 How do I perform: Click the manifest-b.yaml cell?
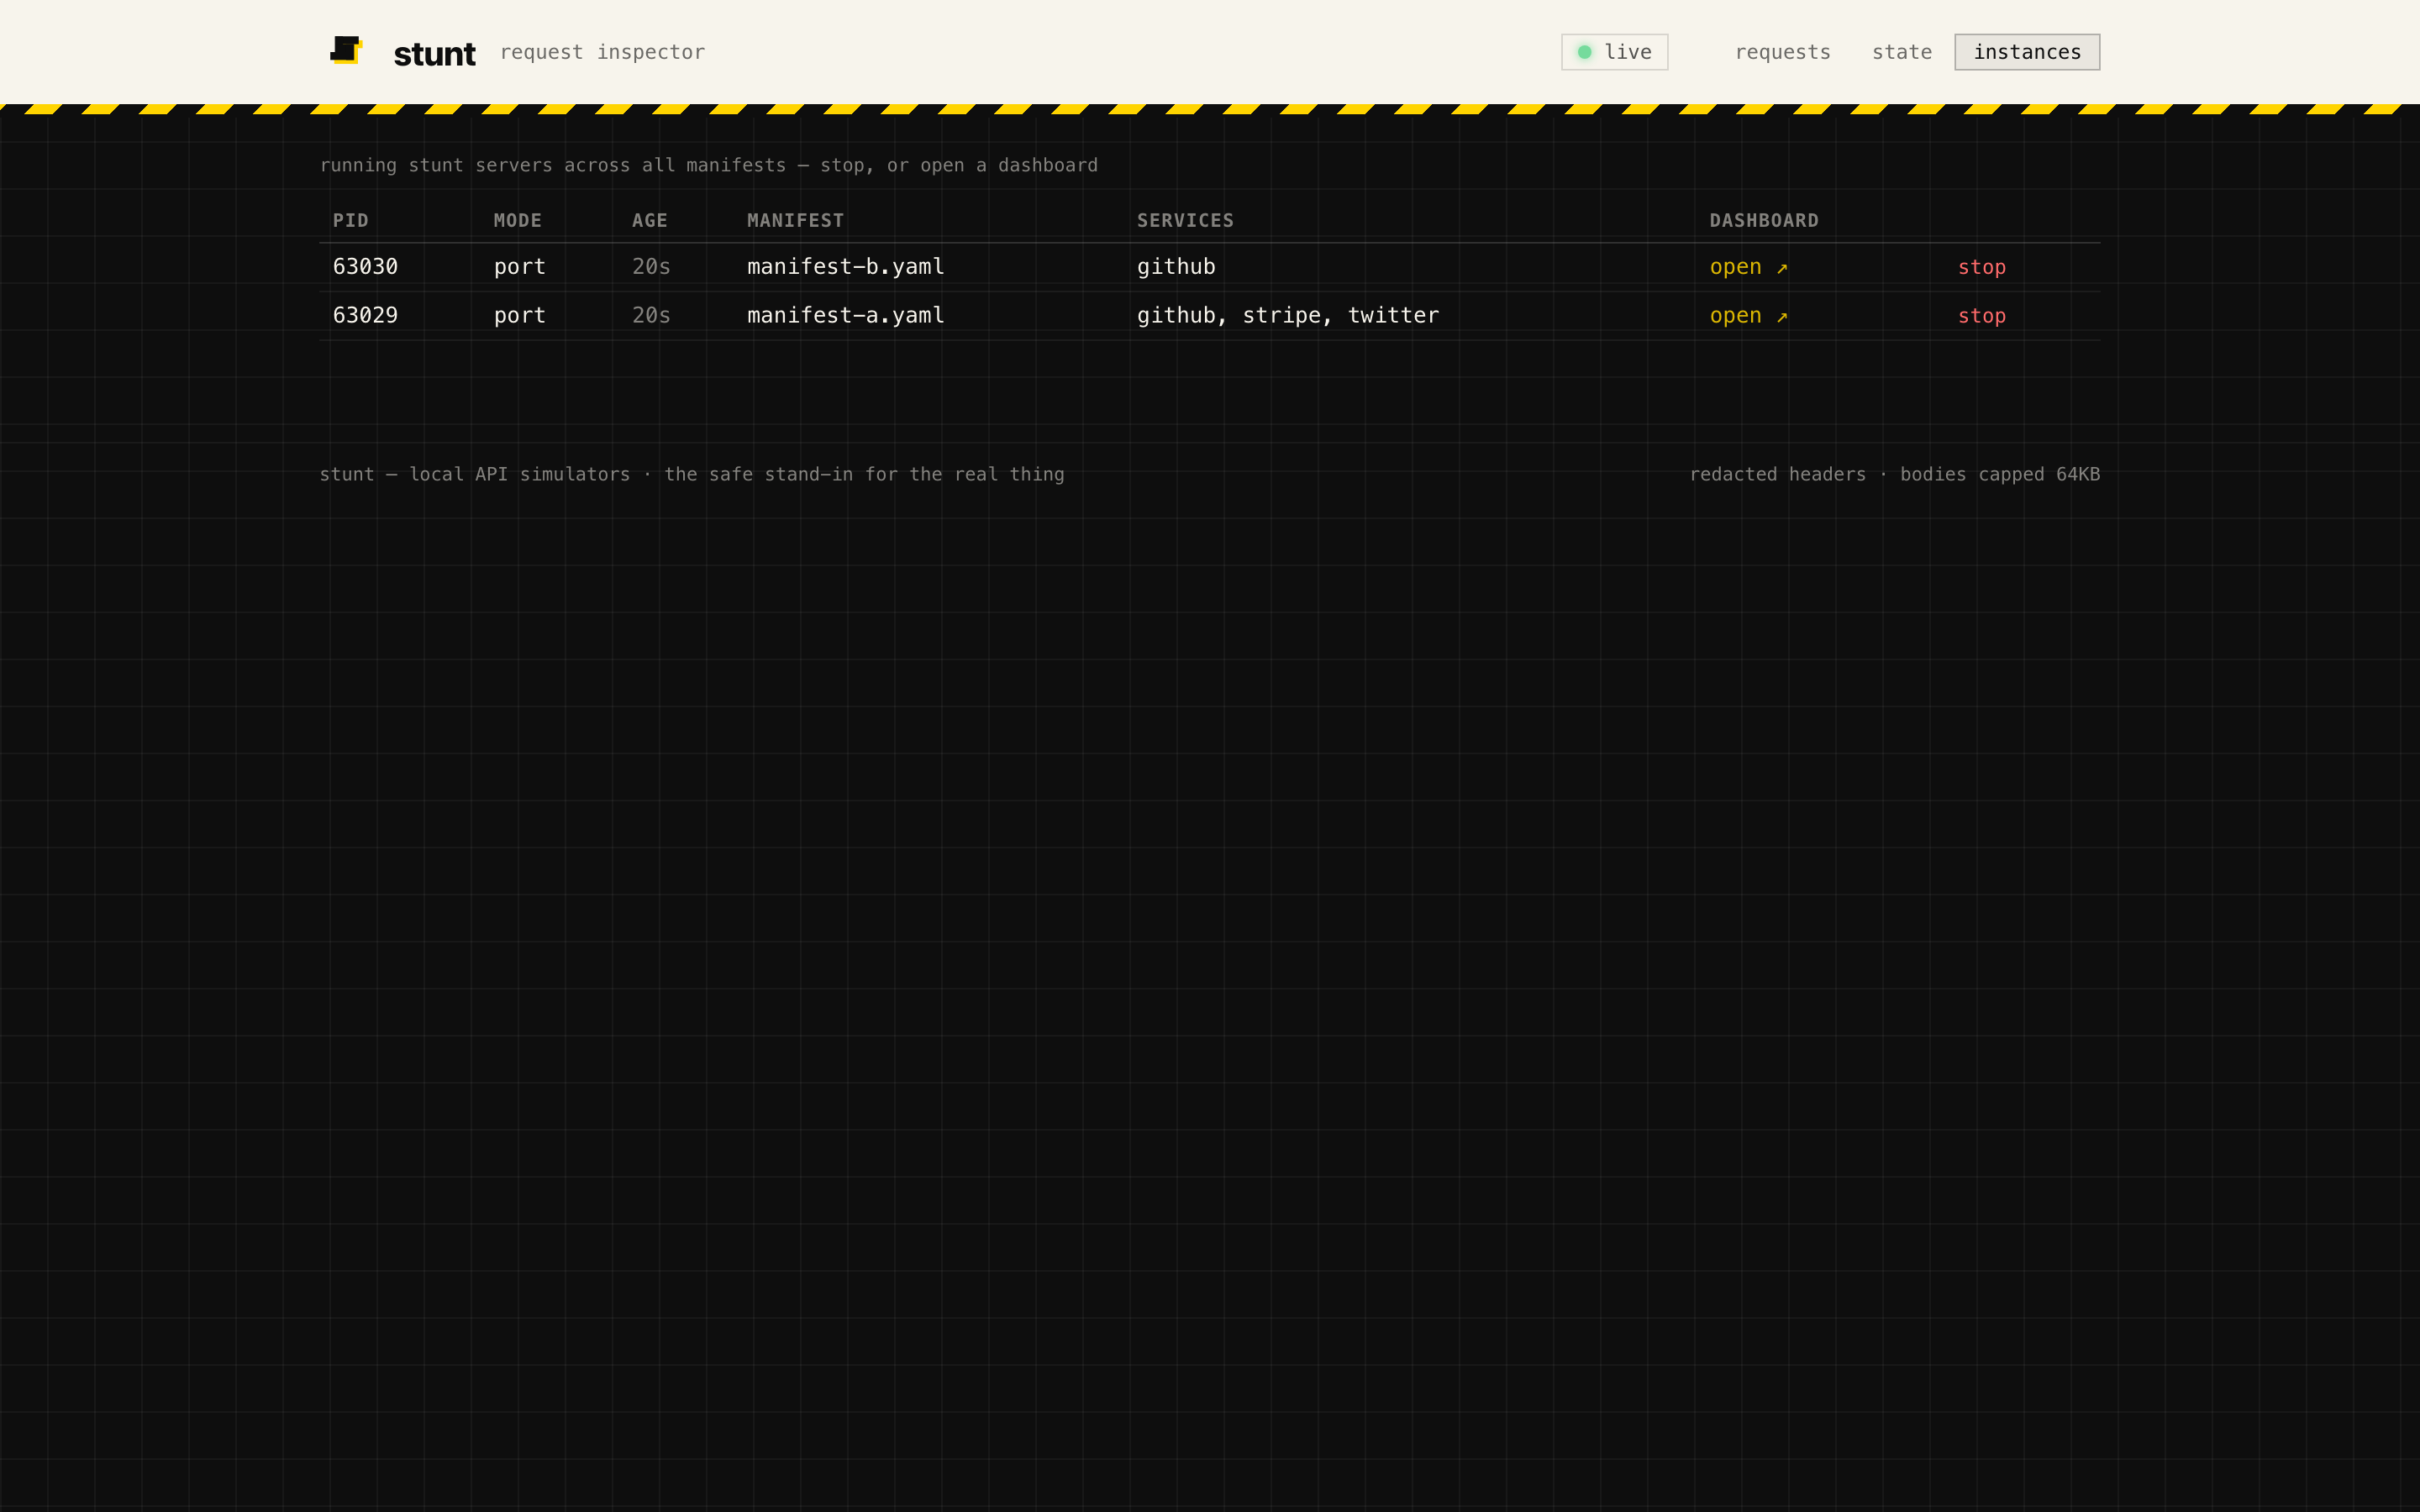coord(845,267)
